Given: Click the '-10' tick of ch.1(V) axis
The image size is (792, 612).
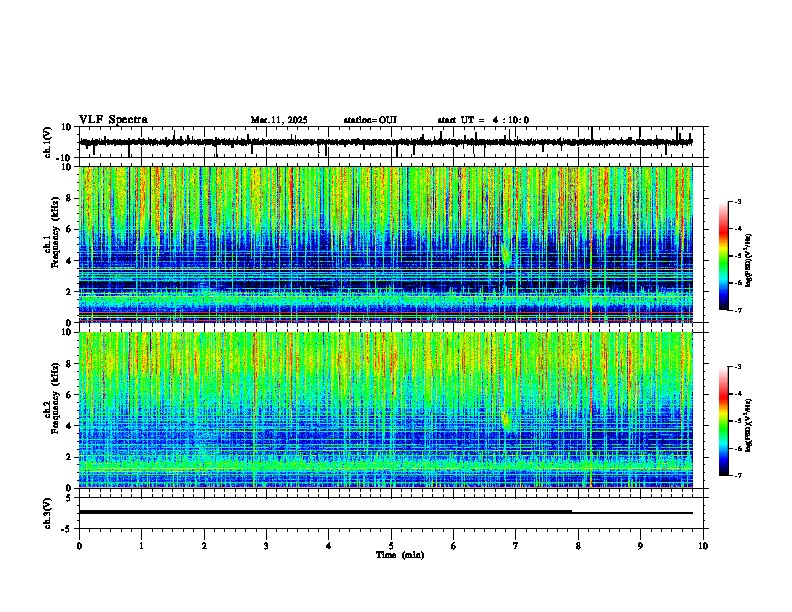Looking at the screenshot, I should 64,158.
